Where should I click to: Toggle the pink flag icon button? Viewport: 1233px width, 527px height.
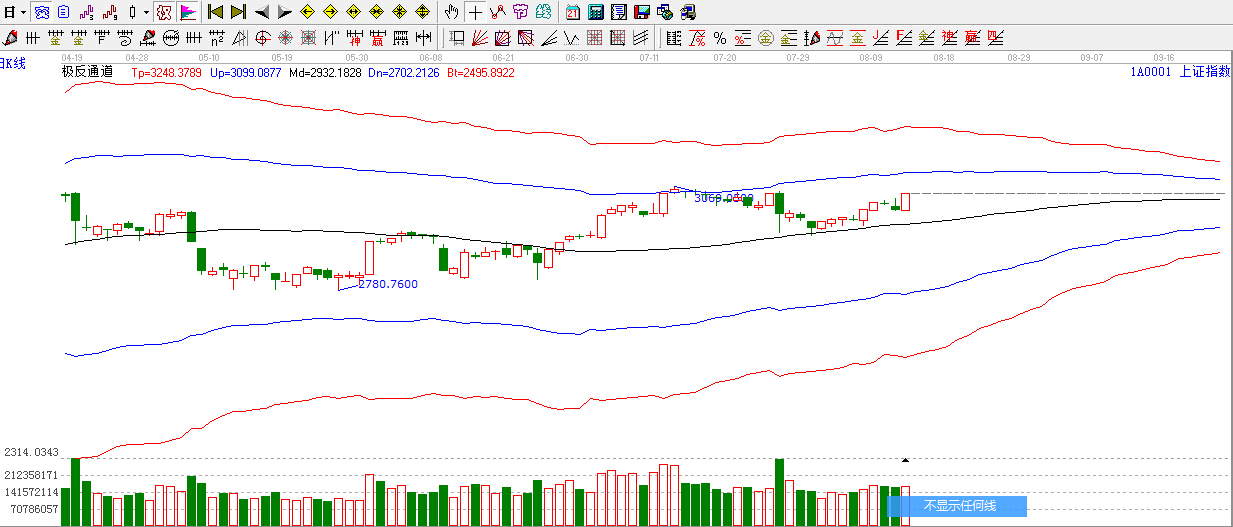(187, 12)
